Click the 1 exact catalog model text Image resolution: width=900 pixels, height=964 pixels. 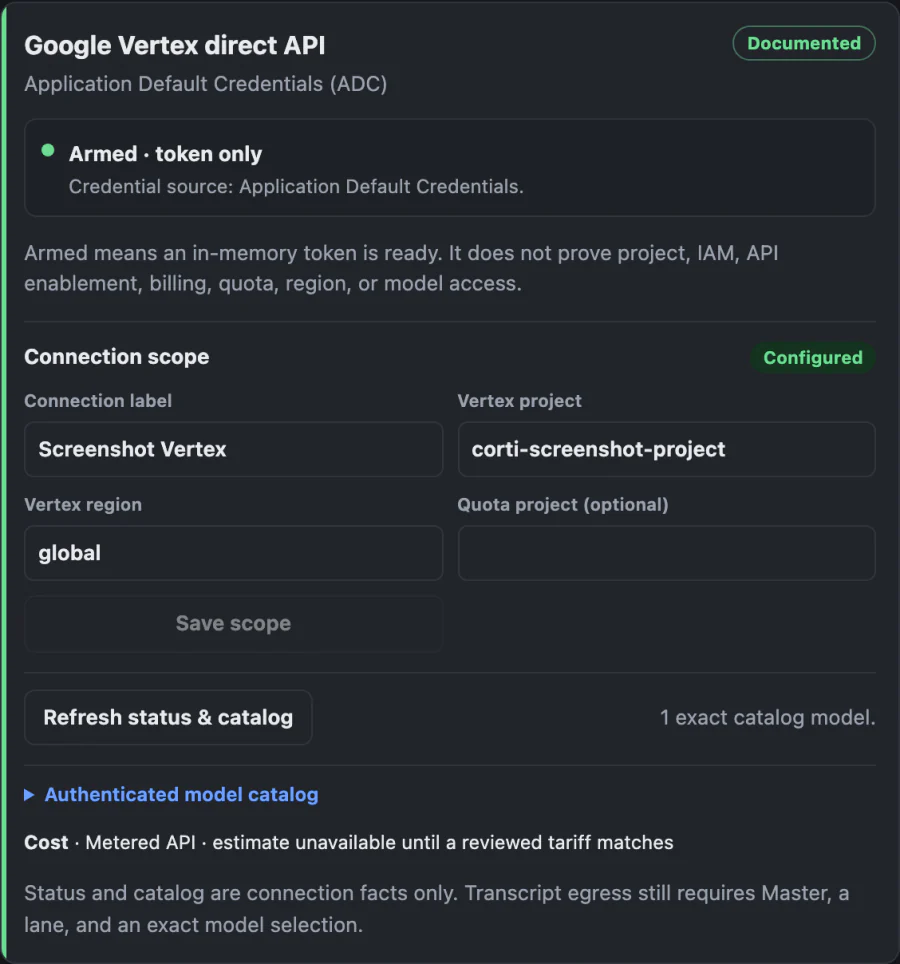pyautogui.click(x=767, y=717)
